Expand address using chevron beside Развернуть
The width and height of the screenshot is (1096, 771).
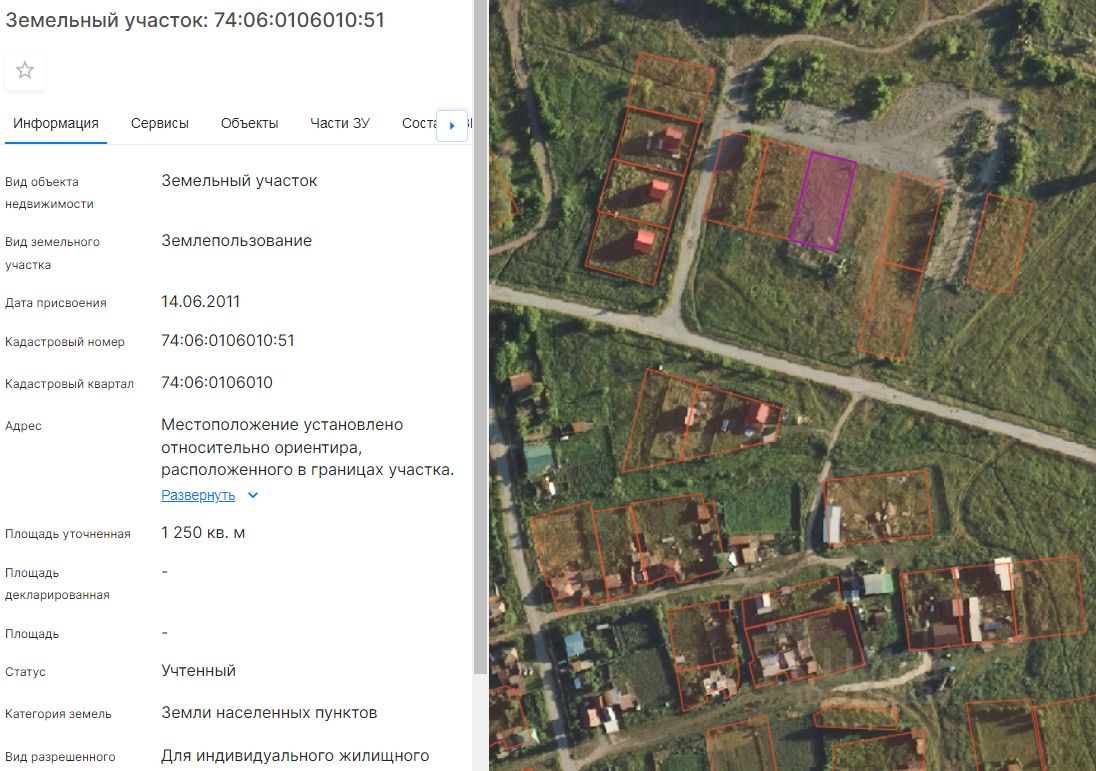pyautogui.click(x=253, y=496)
